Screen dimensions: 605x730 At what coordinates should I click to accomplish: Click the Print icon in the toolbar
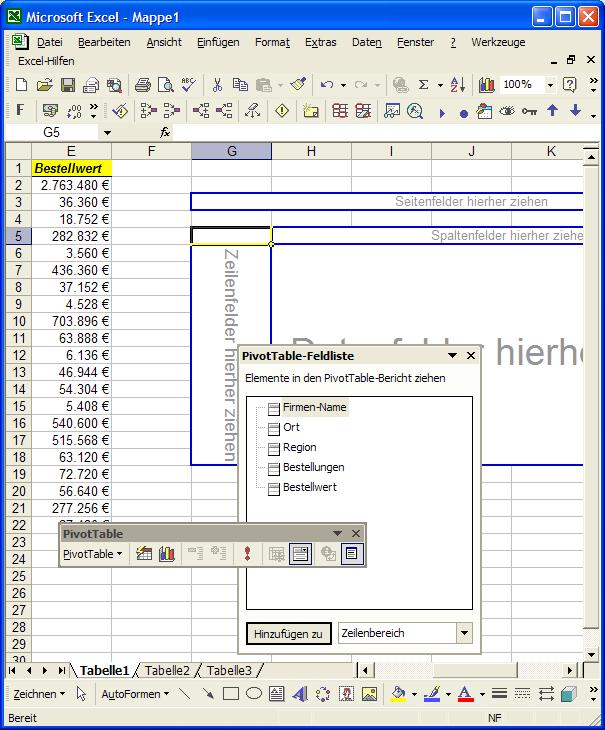point(143,85)
